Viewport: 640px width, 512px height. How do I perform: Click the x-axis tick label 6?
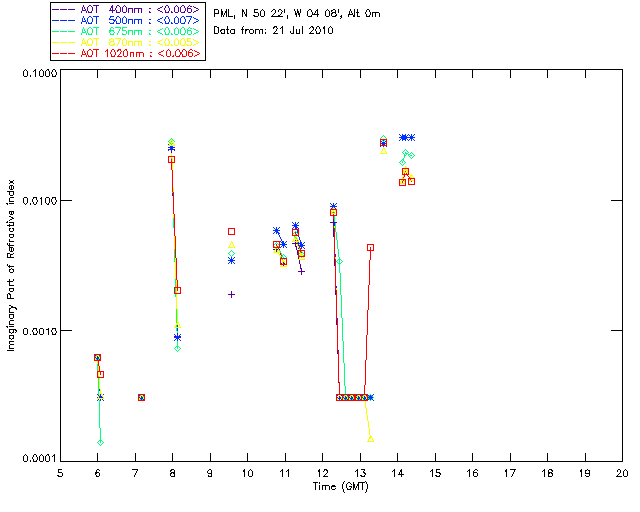pyautogui.click(x=98, y=473)
